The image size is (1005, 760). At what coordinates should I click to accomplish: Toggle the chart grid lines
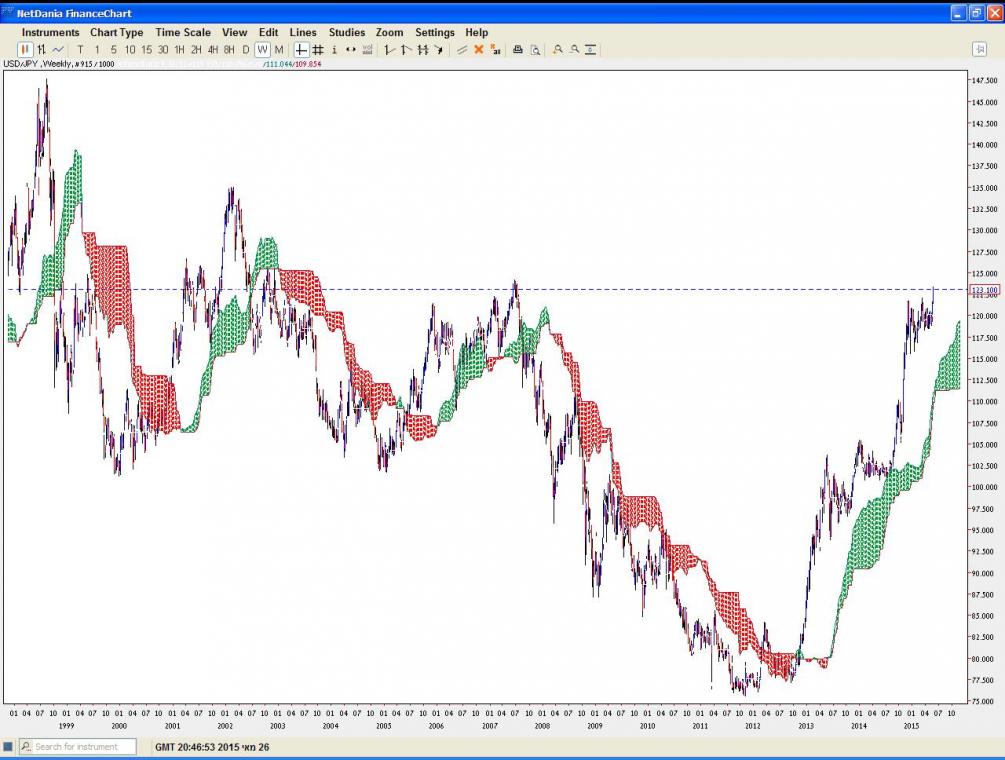click(x=317, y=49)
